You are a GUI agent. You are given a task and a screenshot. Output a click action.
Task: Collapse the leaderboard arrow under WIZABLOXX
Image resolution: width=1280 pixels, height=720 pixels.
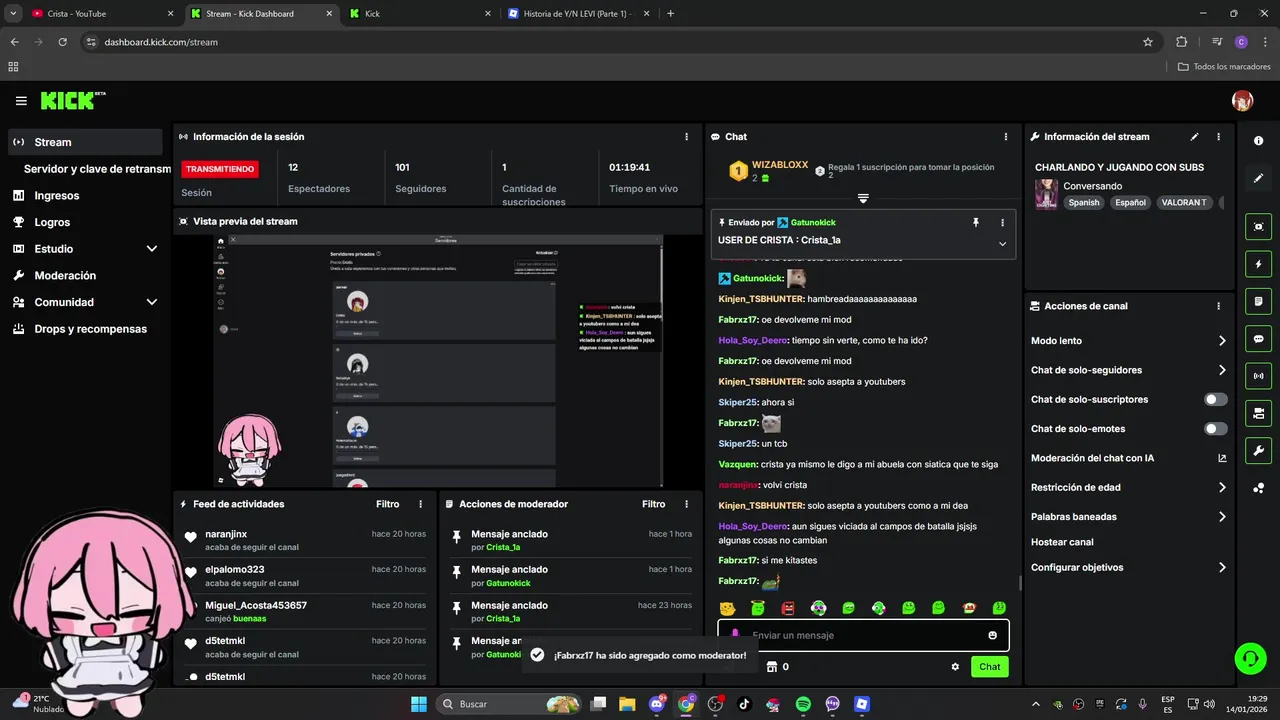tap(863, 198)
